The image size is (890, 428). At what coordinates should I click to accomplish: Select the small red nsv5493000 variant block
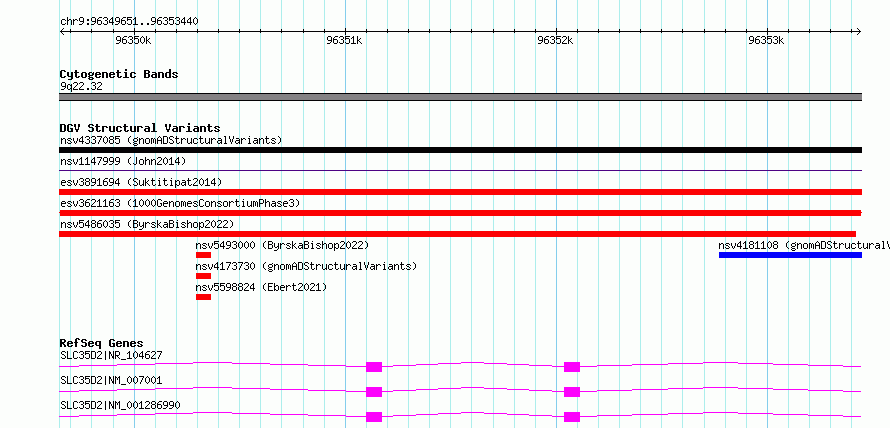203,255
